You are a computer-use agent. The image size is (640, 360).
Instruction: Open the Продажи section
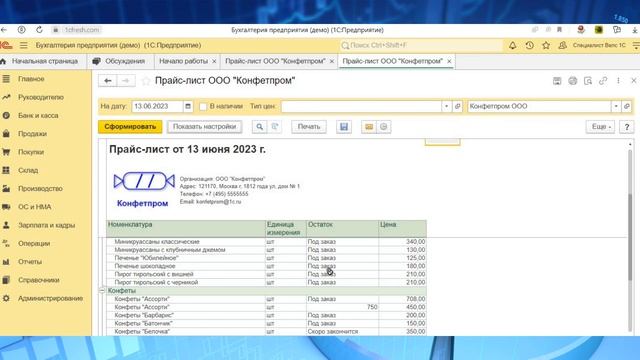coord(32,134)
